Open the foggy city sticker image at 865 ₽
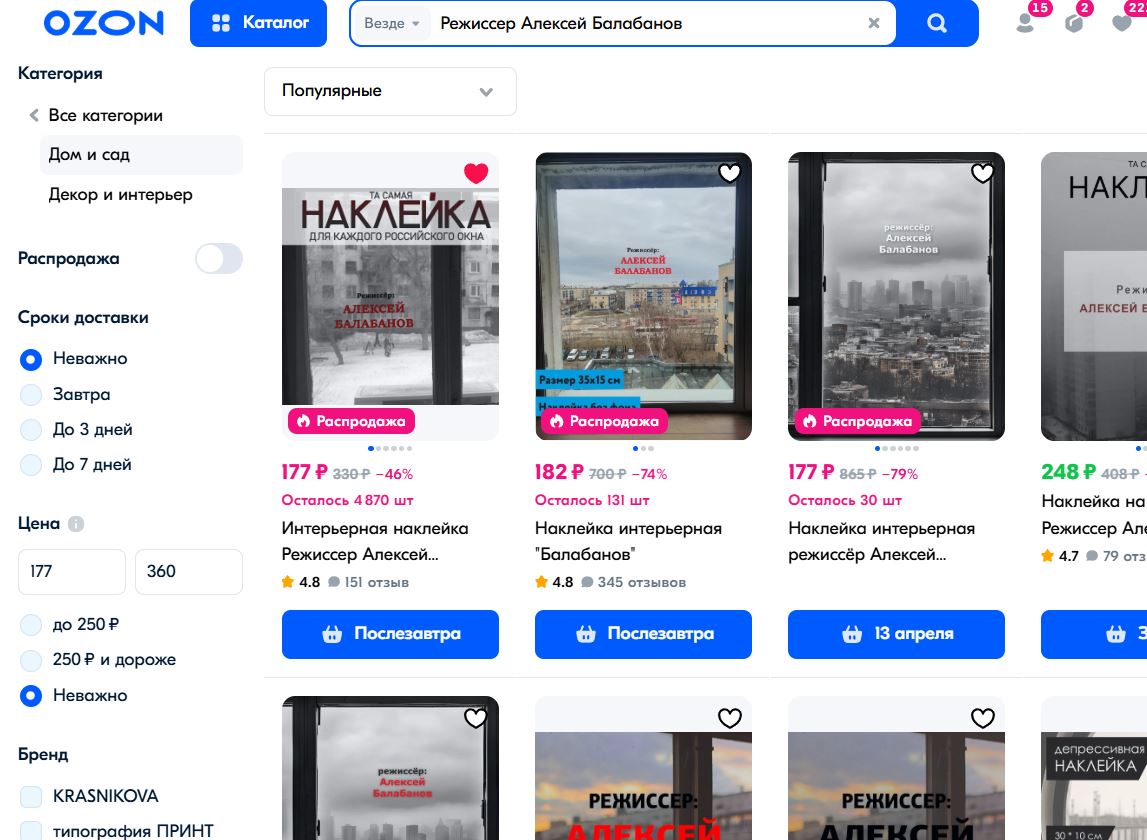 tap(896, 296)
